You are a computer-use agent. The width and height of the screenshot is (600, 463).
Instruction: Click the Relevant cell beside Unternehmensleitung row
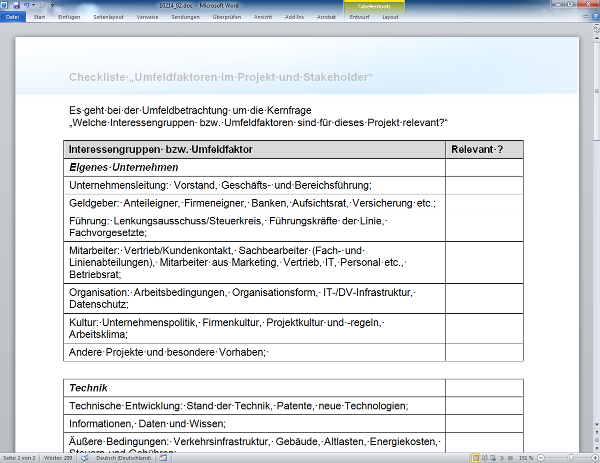click(x=484, y=185)
